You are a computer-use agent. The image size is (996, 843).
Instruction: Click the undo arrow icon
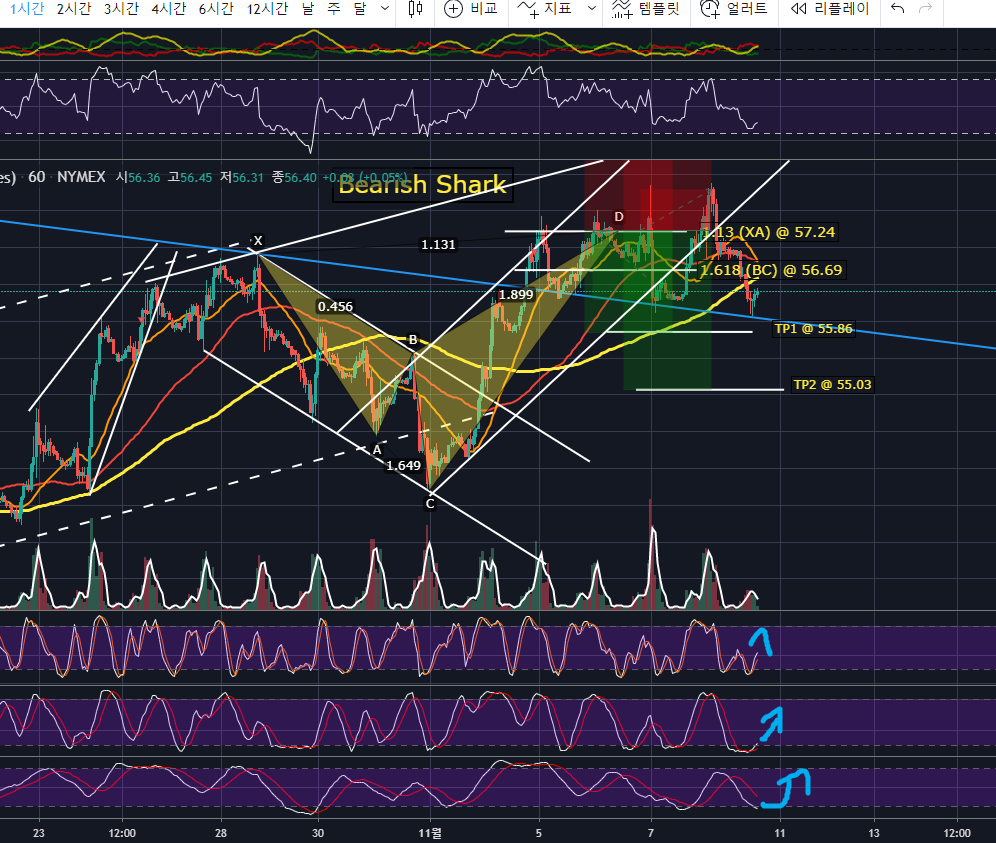pos(897,9)
